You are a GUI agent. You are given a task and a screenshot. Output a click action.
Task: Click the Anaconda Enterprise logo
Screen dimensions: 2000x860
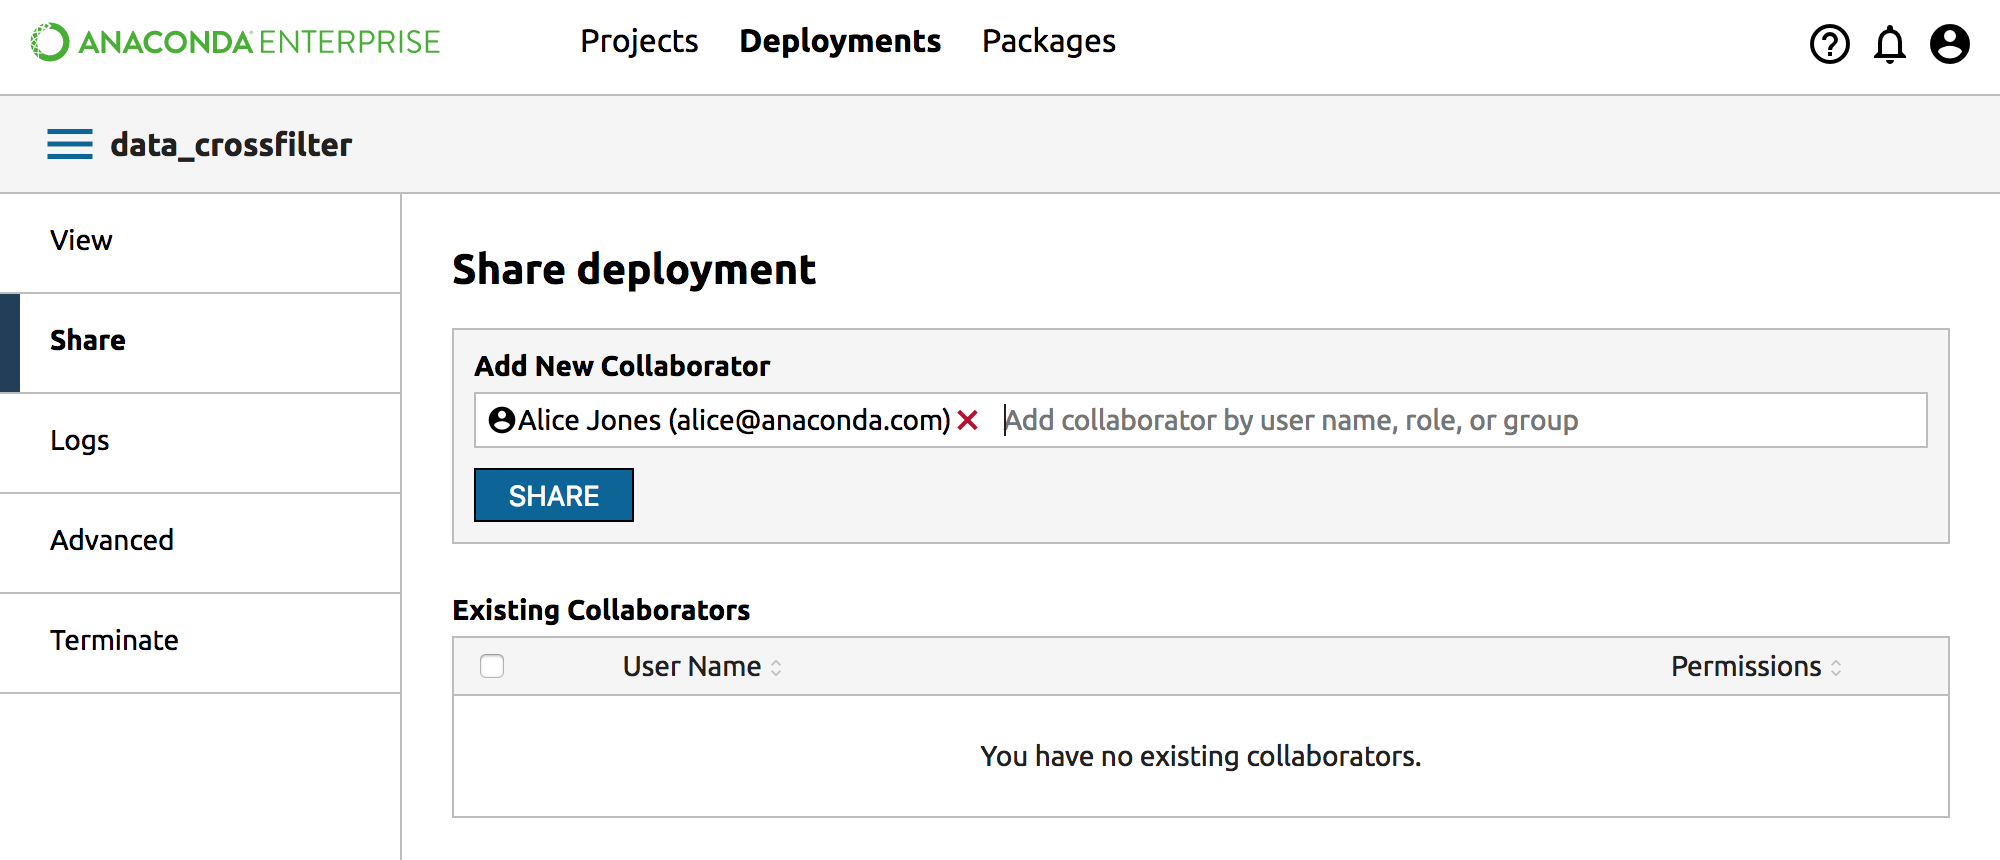click(x=235, y=42)
